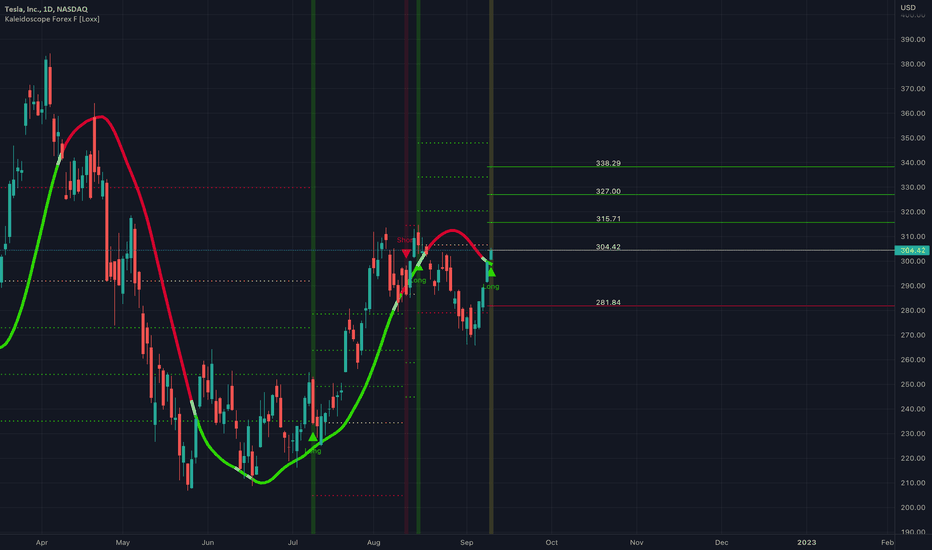Click the Dec label on the time axis
932x550 pixels.
pos(721,542)
